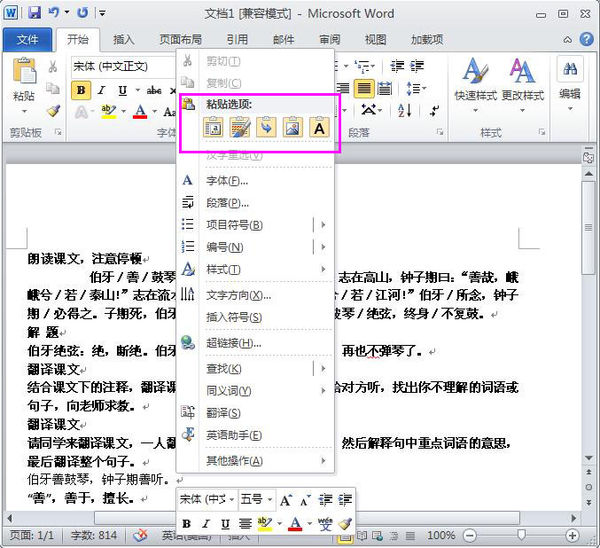Choose paste option Picture
600x548 pixels.
pos(293,127)
